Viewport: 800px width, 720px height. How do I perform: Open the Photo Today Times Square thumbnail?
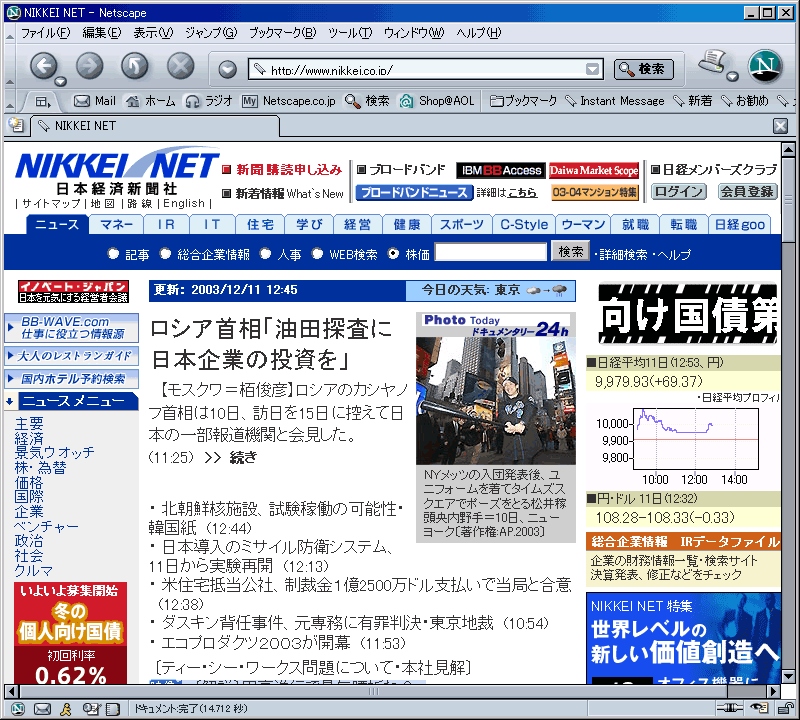(496, 401)
